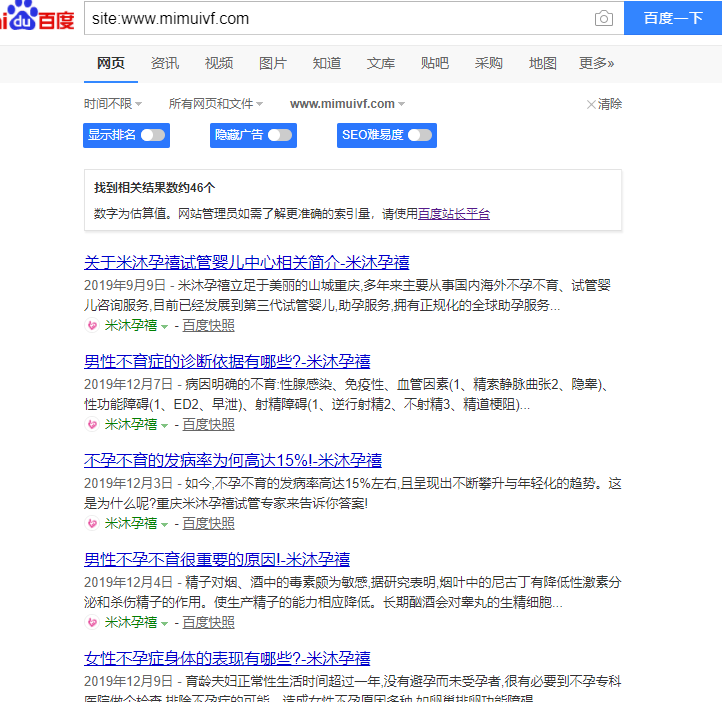Open the 知道 tab
The height and width of the screenshot is (702, 722).
327,64
